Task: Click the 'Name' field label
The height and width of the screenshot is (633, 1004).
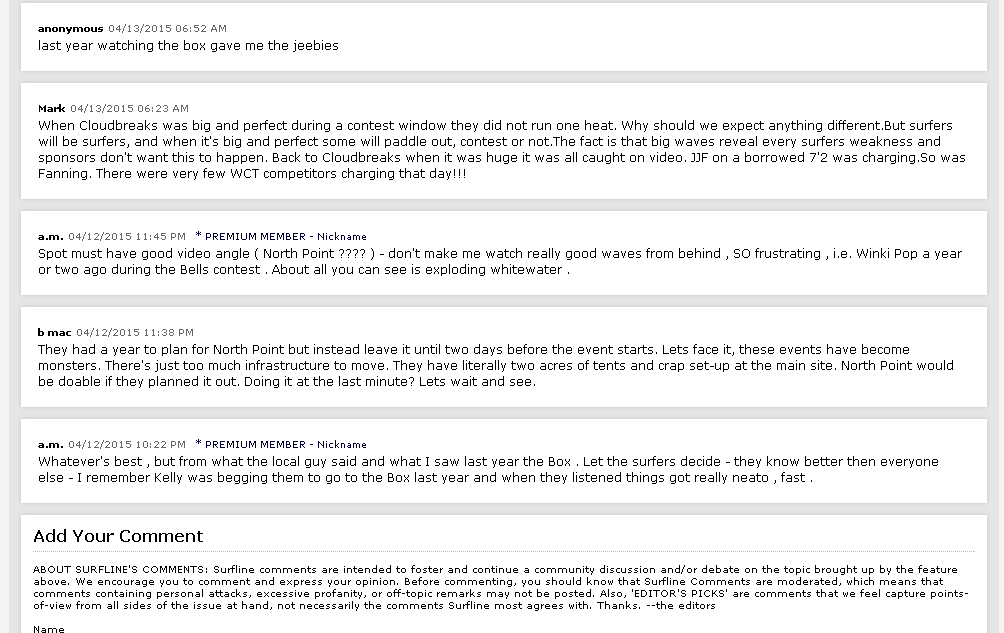Action: tap(49, 629)
